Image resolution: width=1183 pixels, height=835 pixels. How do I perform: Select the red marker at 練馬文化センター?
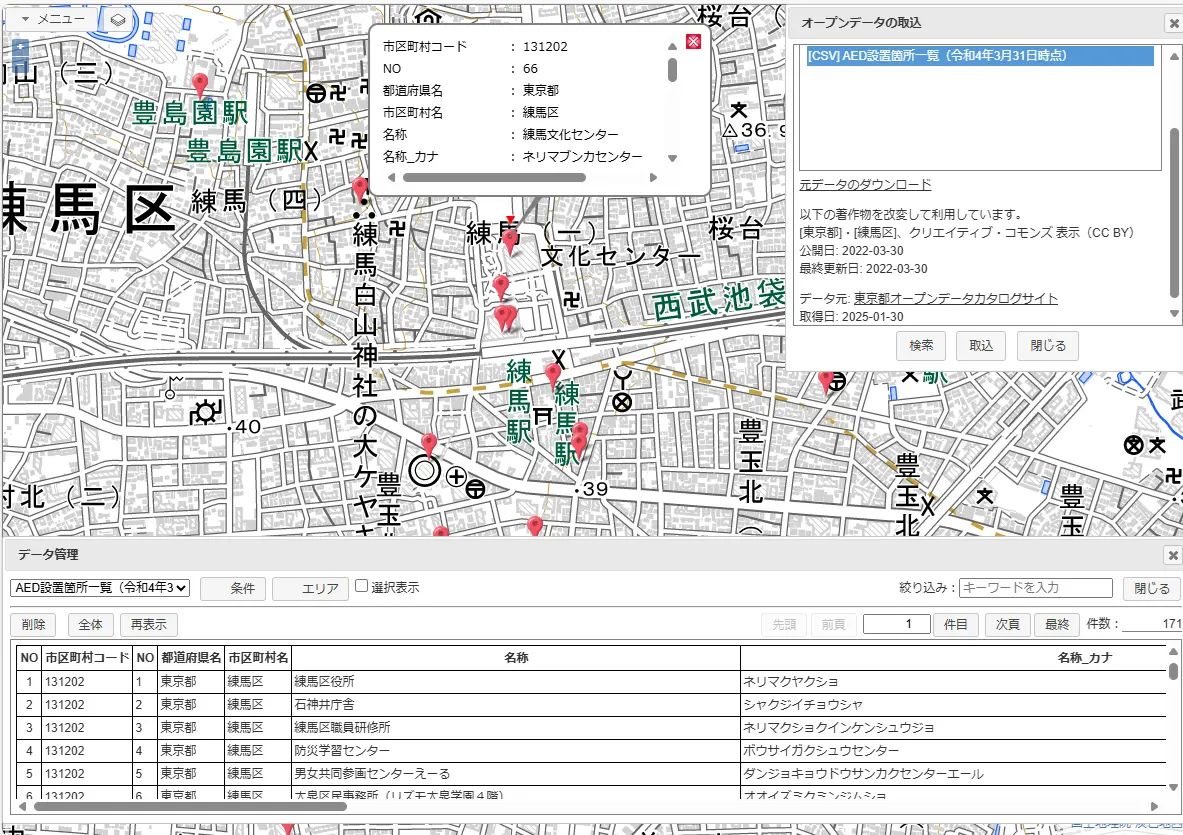pyautogui.click(x=510, y=240)
